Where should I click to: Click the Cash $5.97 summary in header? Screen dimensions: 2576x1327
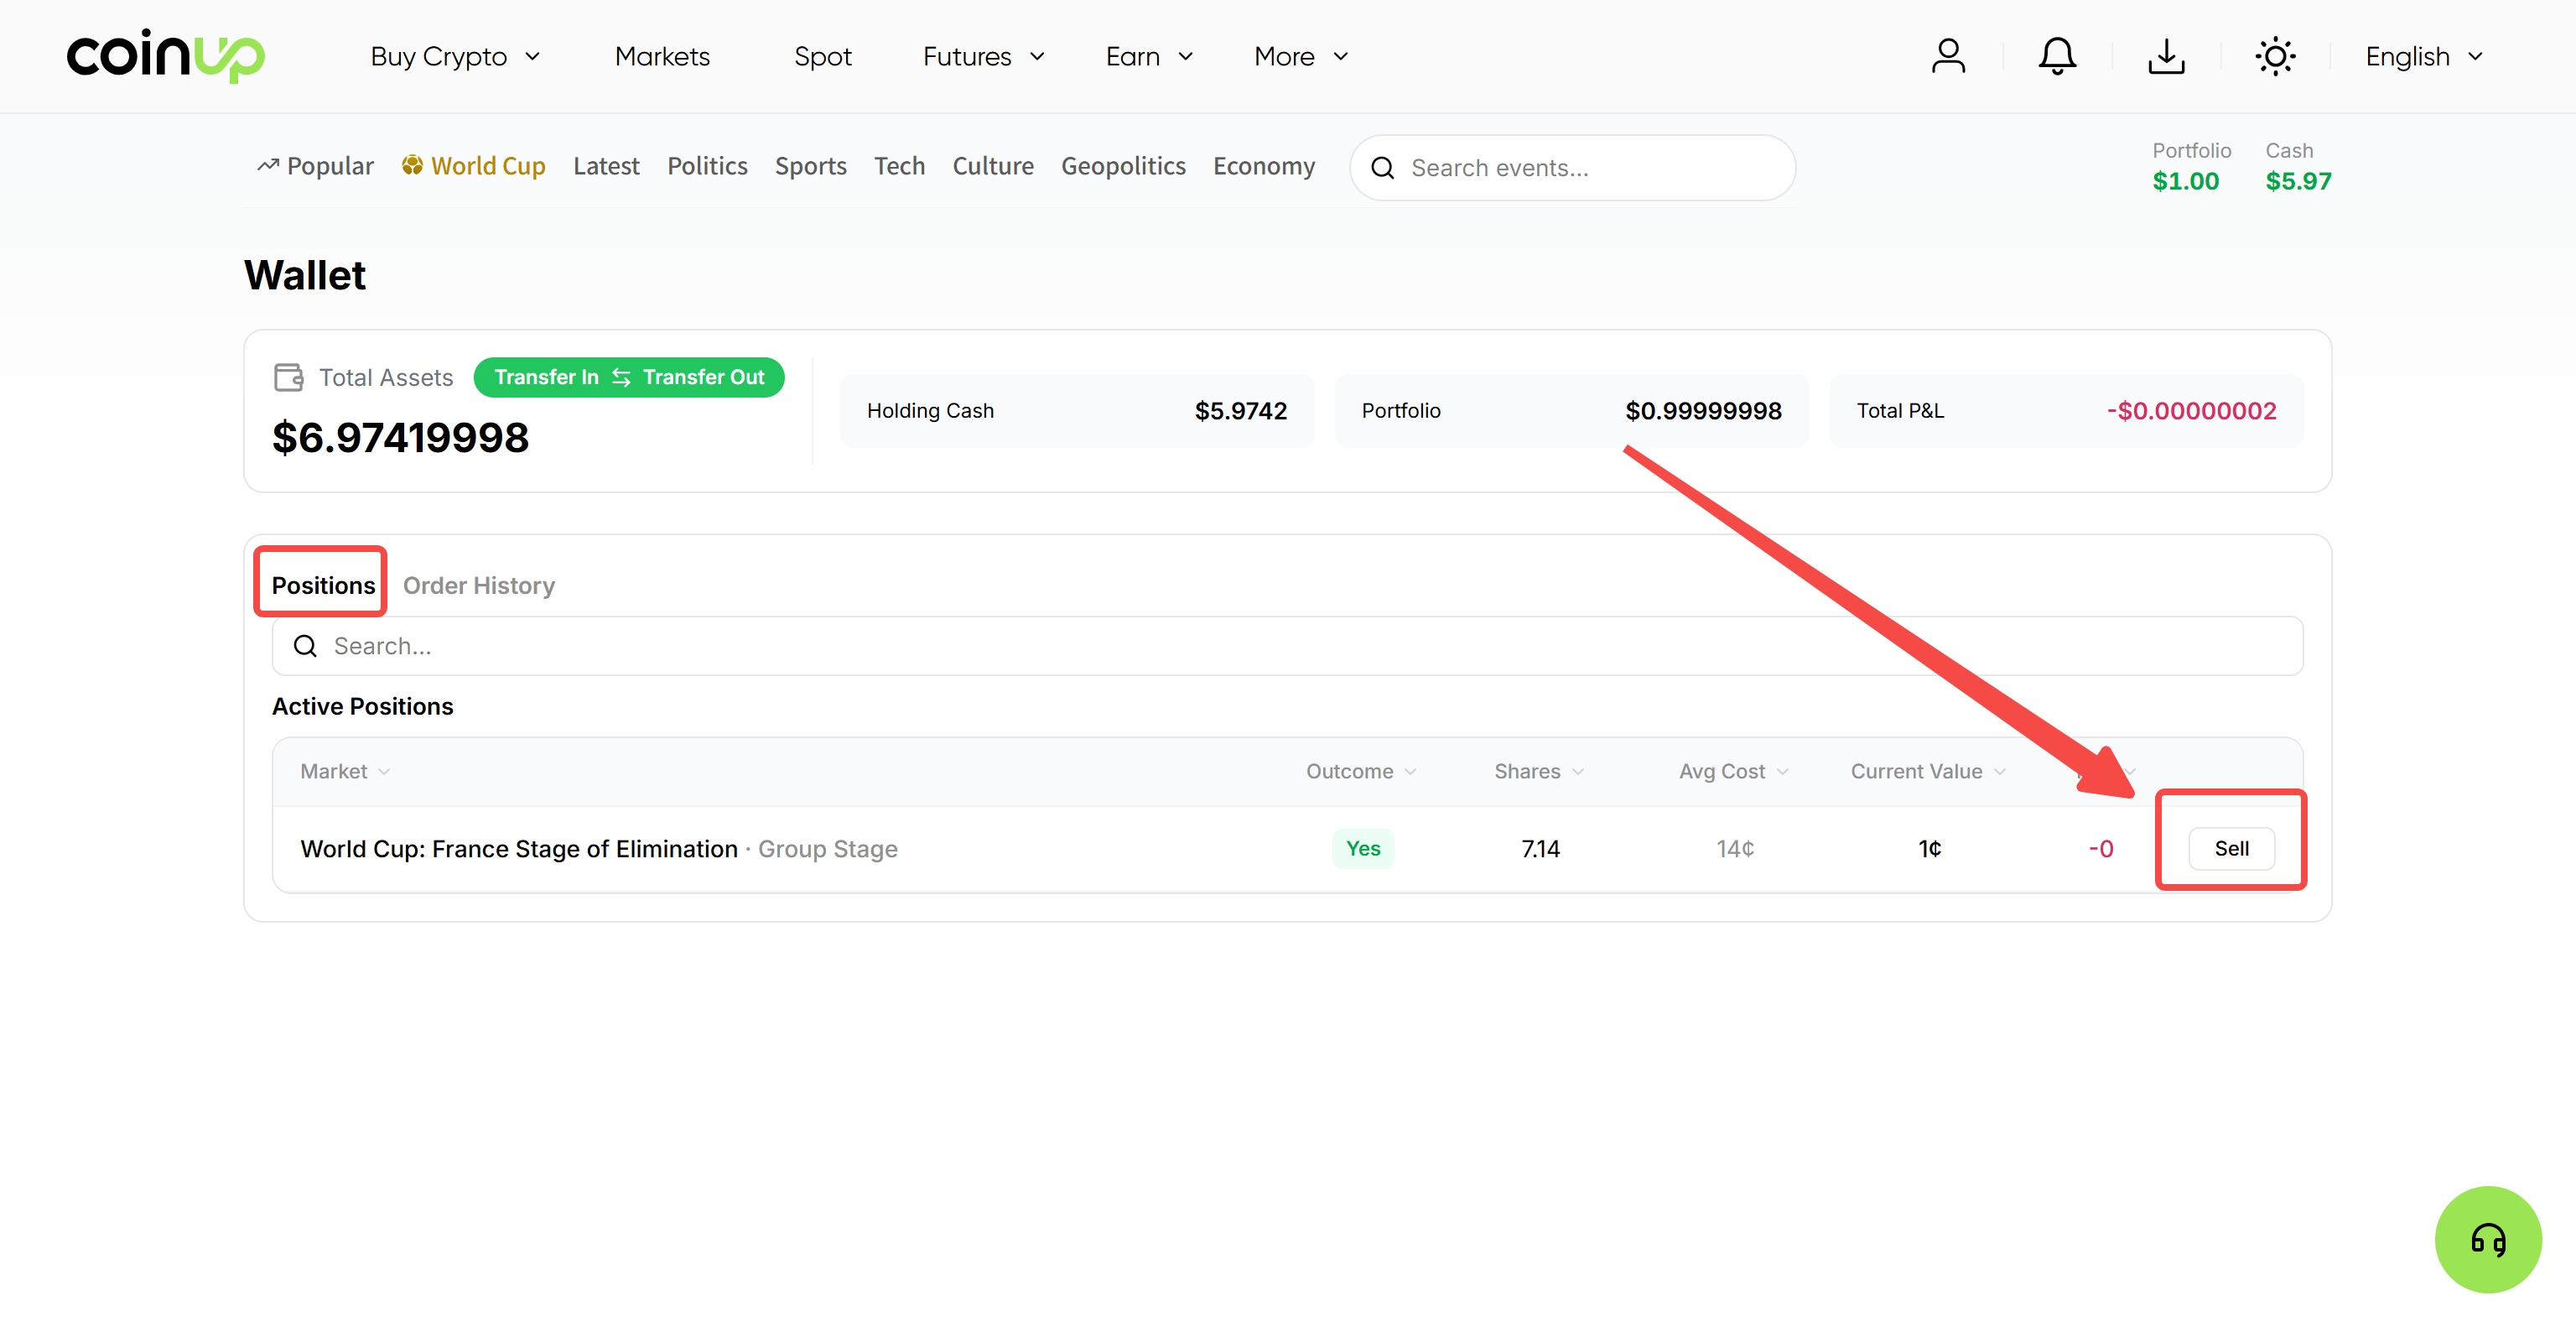tap(2297, 166)
